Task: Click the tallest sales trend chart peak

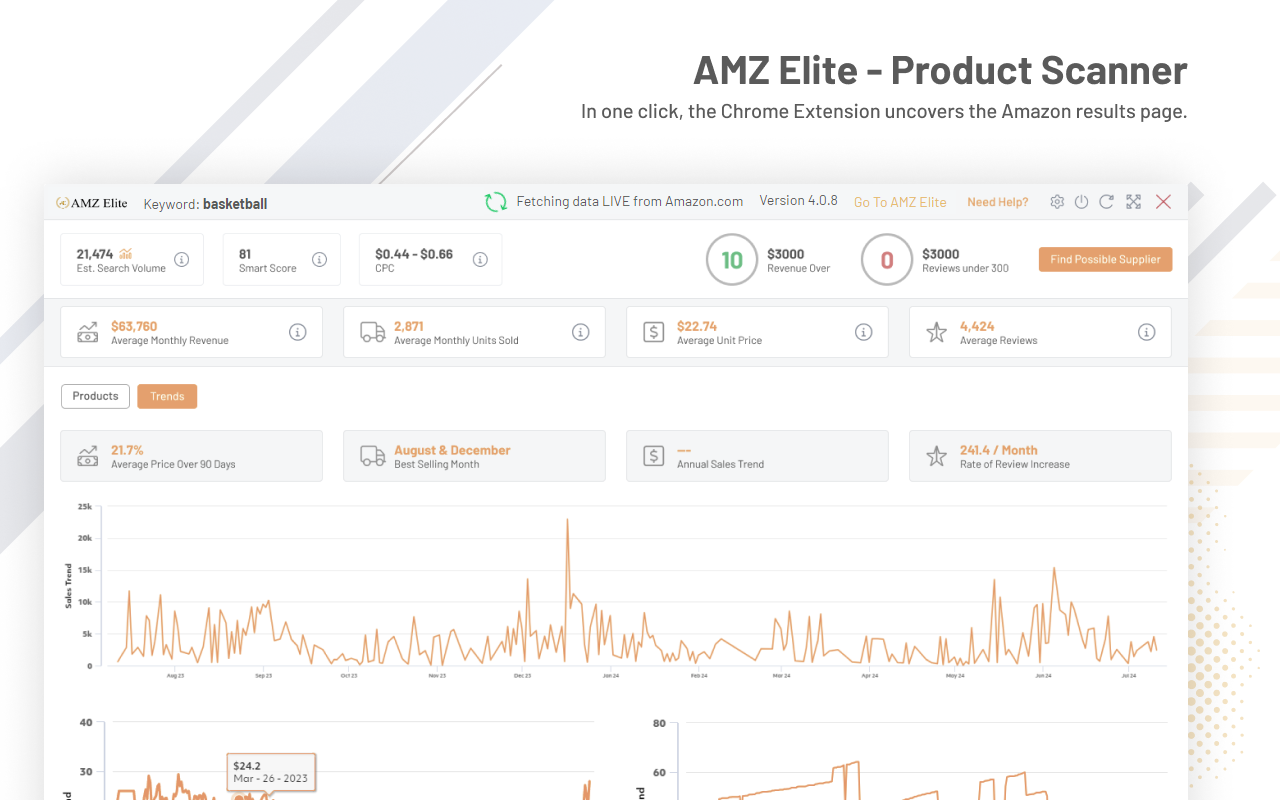Action: tap(567, 520)
